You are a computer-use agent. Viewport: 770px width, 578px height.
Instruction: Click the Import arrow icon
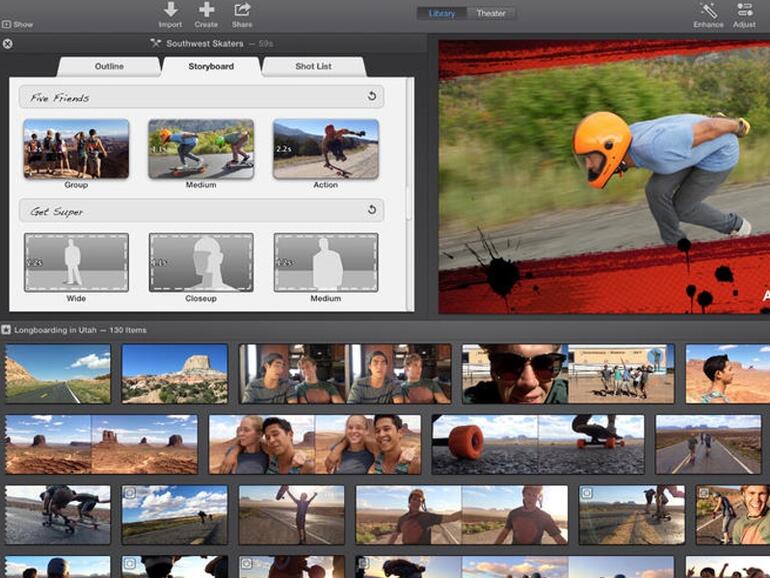[x=170, y=10]
